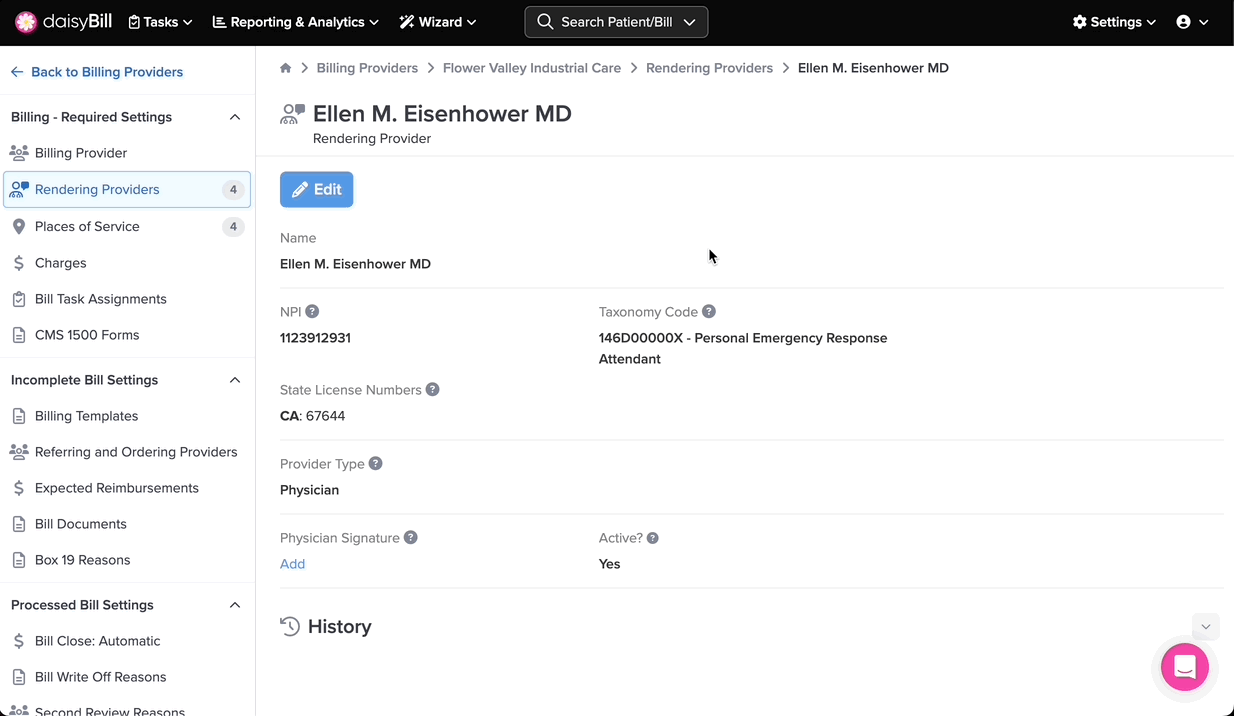
Task: Open the Tasks menu
Action: [161, 22]
